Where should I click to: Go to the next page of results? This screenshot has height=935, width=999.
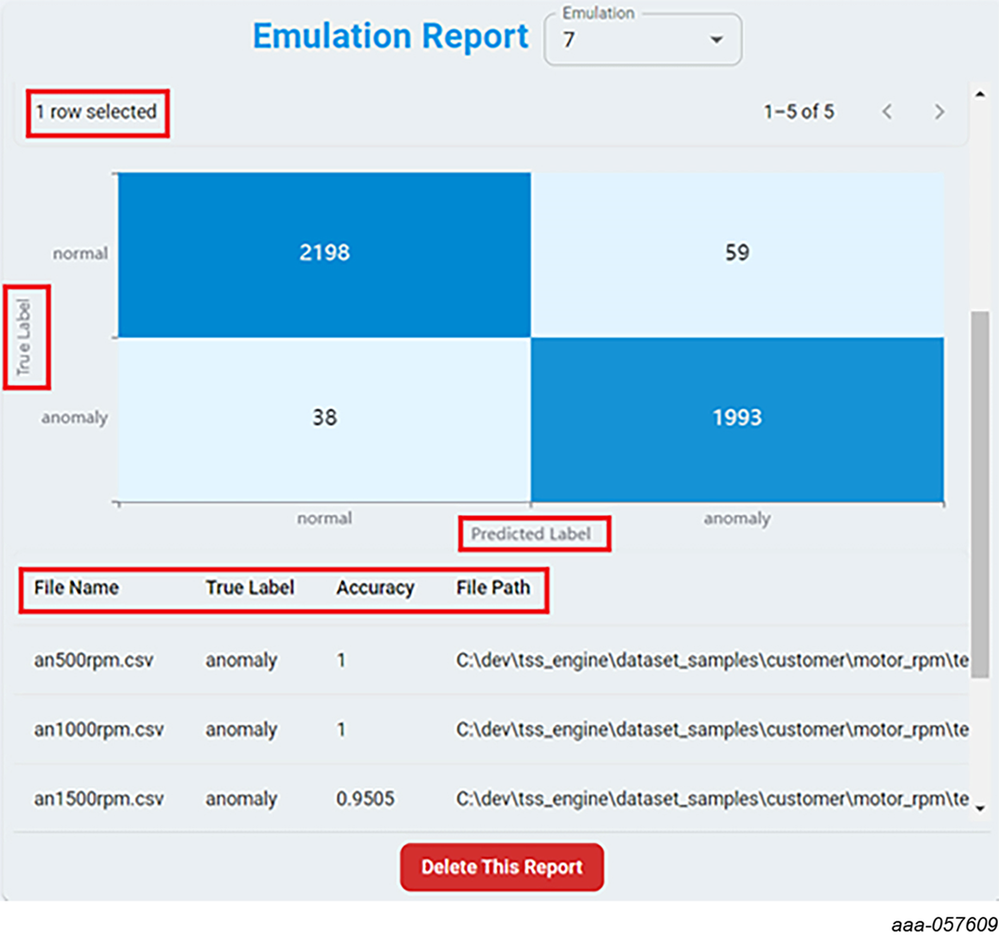tap(939, 112)
